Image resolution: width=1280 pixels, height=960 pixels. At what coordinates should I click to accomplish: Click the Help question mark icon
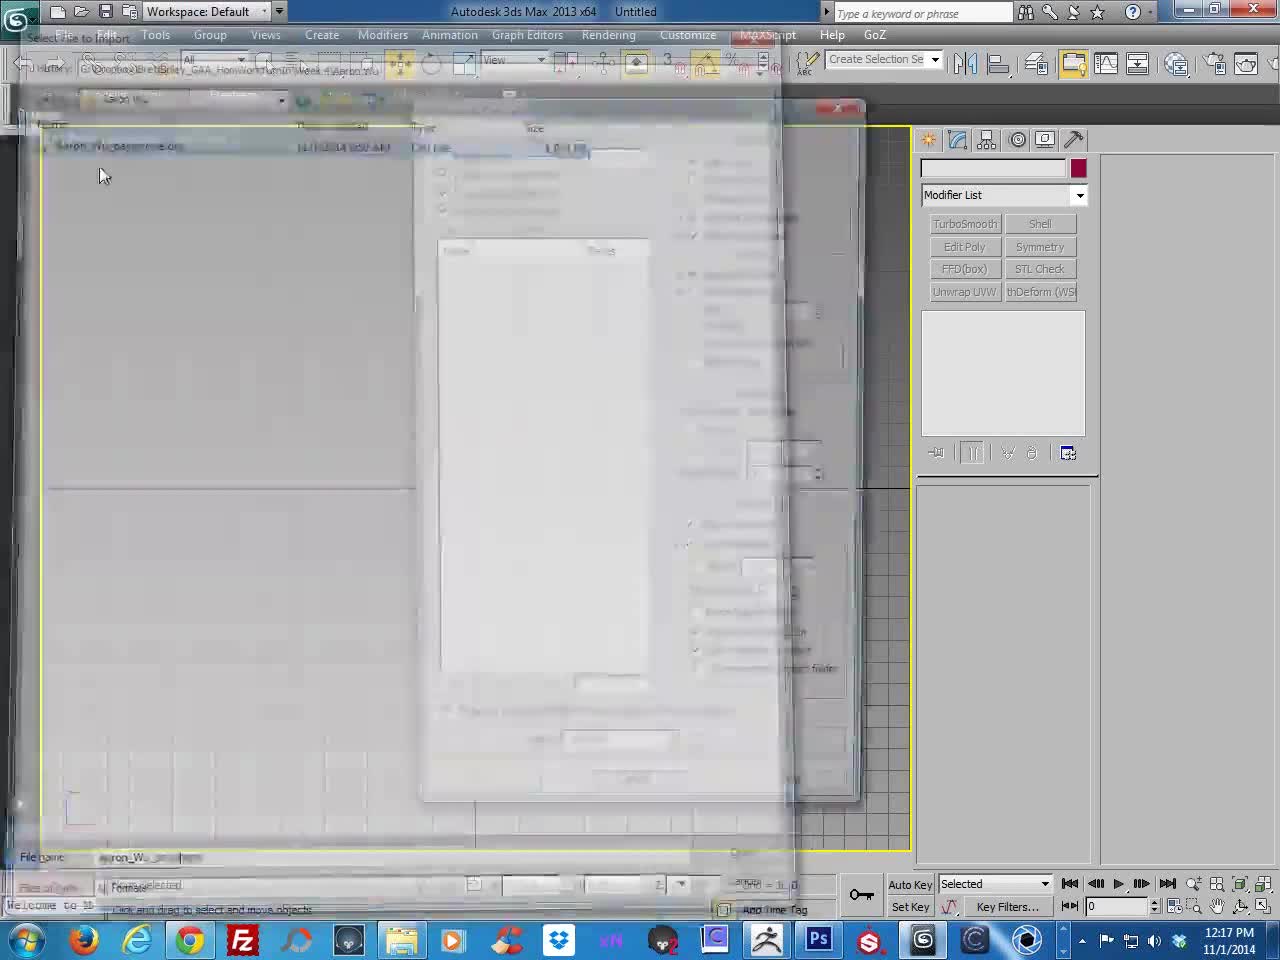[x=1132, y=12]
